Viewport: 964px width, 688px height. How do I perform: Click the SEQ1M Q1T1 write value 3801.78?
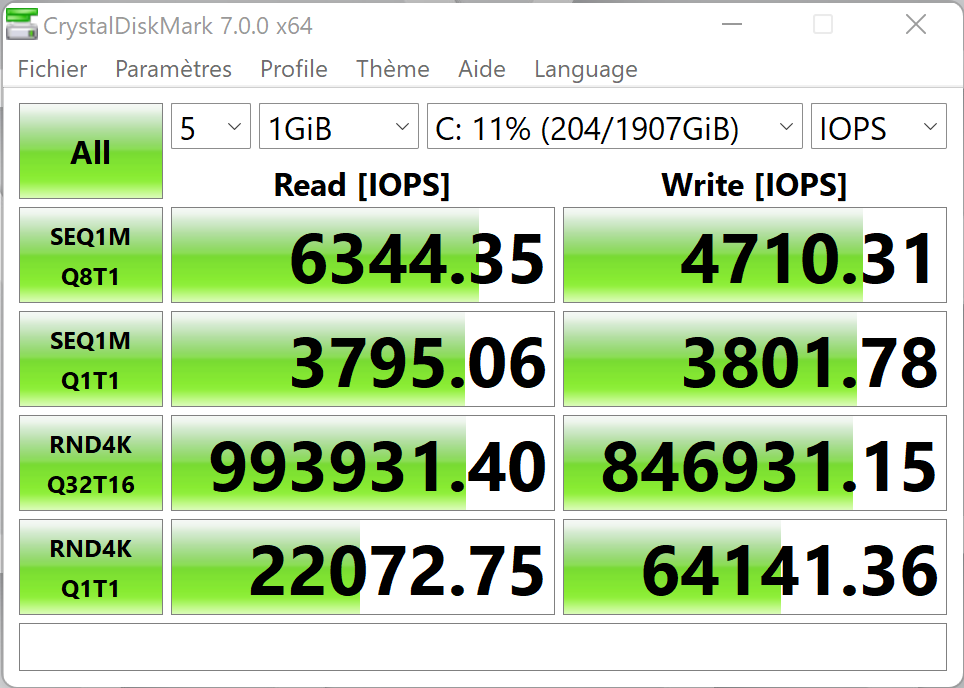[x=755, y=359]
